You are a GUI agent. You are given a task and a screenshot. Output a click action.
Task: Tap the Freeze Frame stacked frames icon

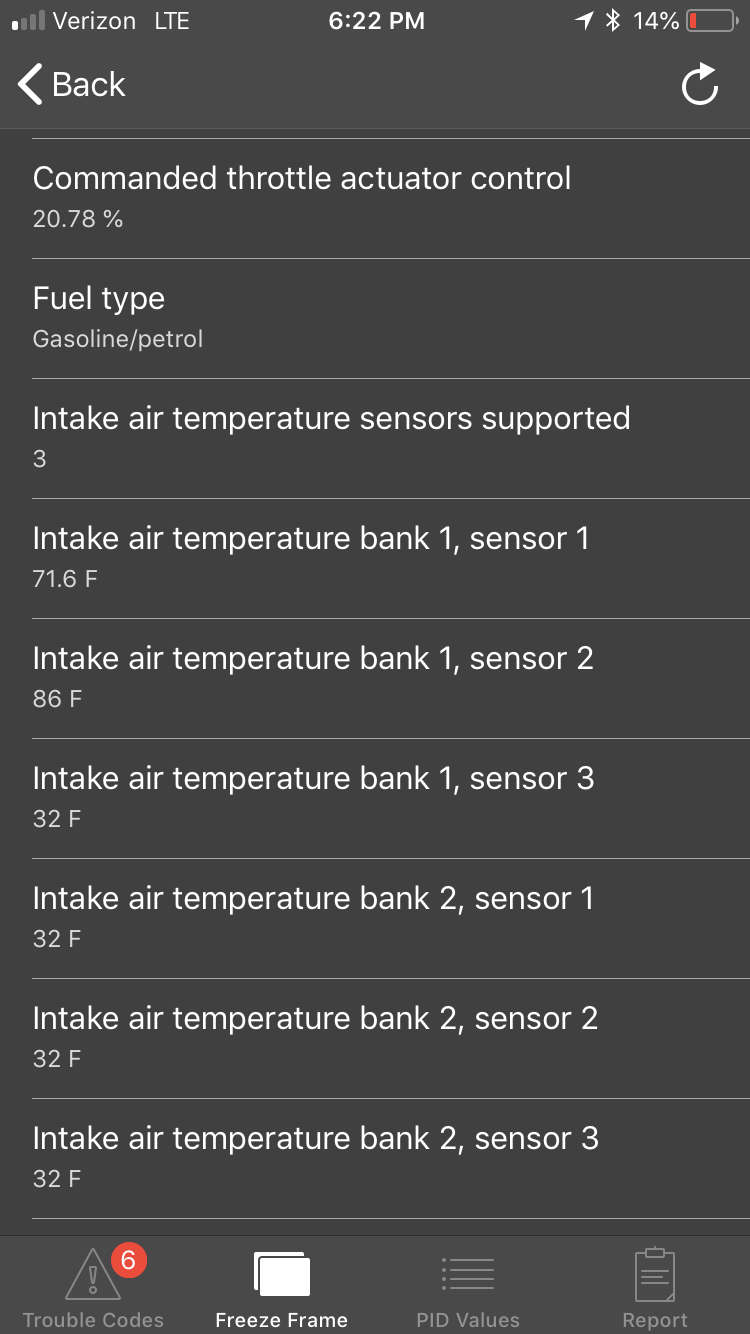(x=282, y=1275)
